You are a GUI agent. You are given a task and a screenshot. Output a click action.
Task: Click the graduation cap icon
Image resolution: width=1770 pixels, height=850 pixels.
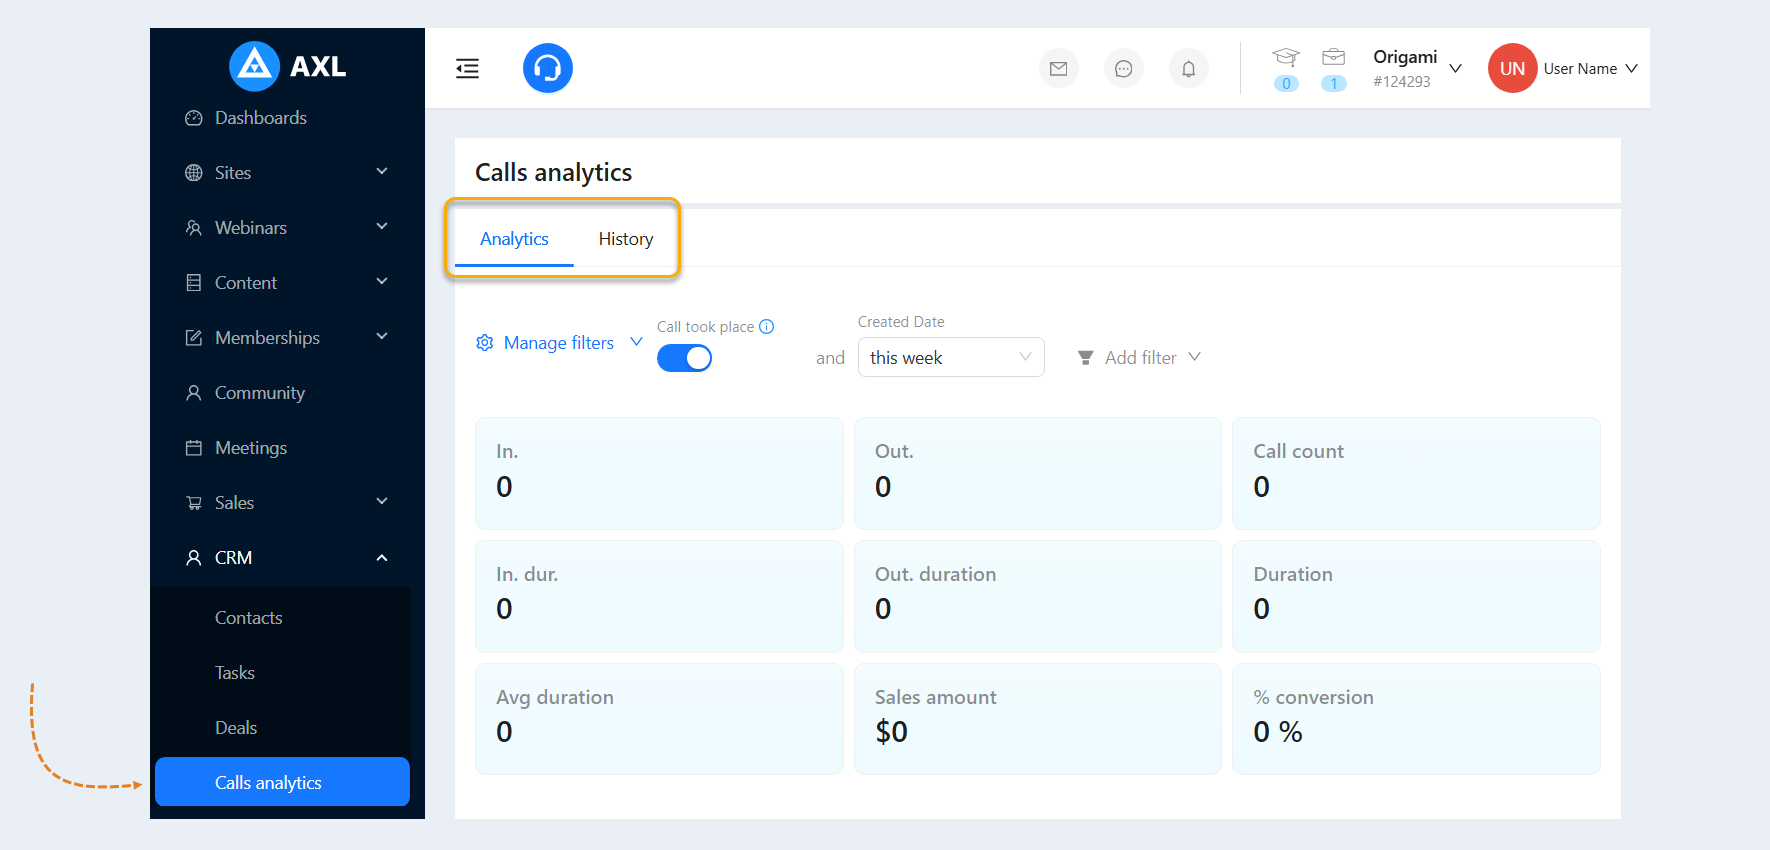click(1286, 57)
